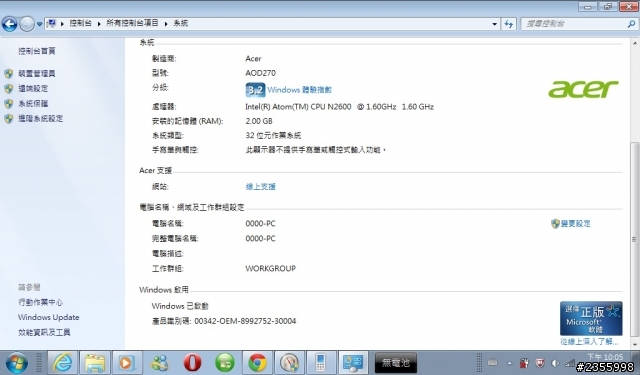Open the McAfee shield tray icon
Screen dimensions: 640x375
(x=540, y=363)
